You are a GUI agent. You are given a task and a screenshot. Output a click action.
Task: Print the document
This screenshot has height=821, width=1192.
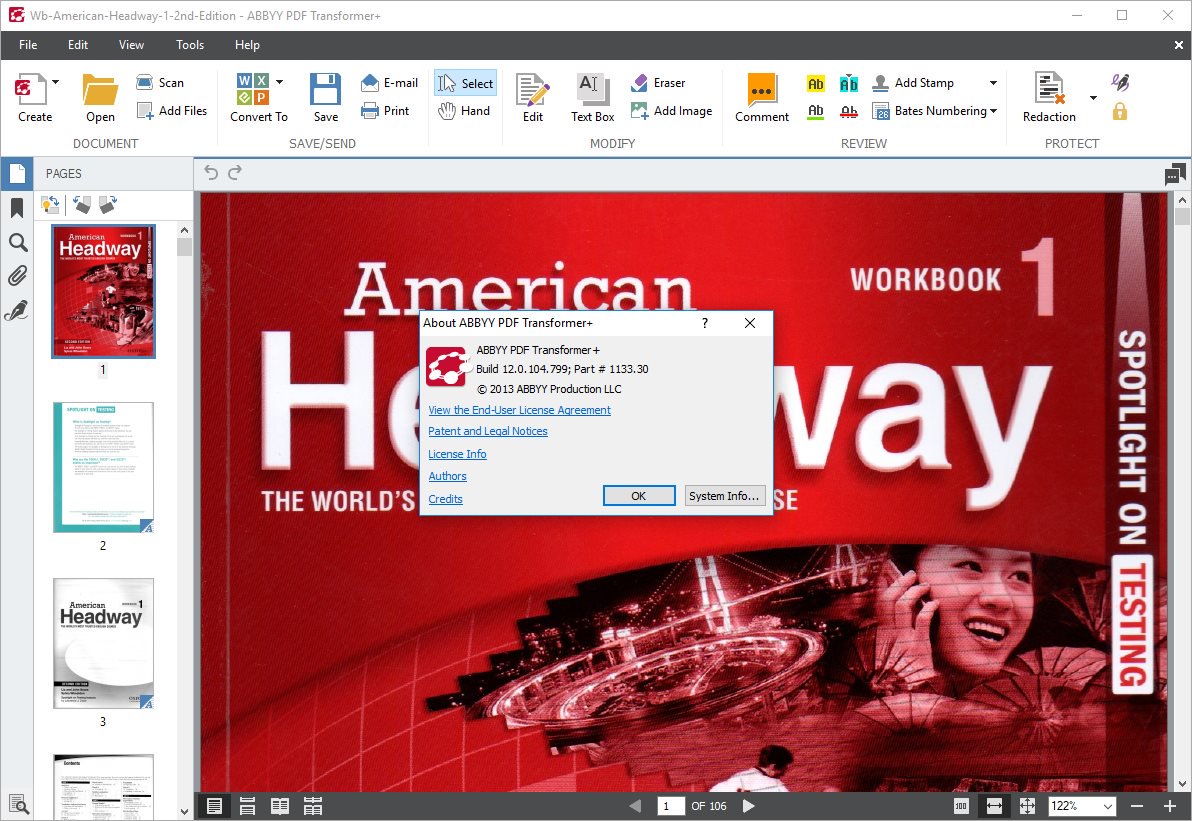pyautogui.click(x=385, y=111)
